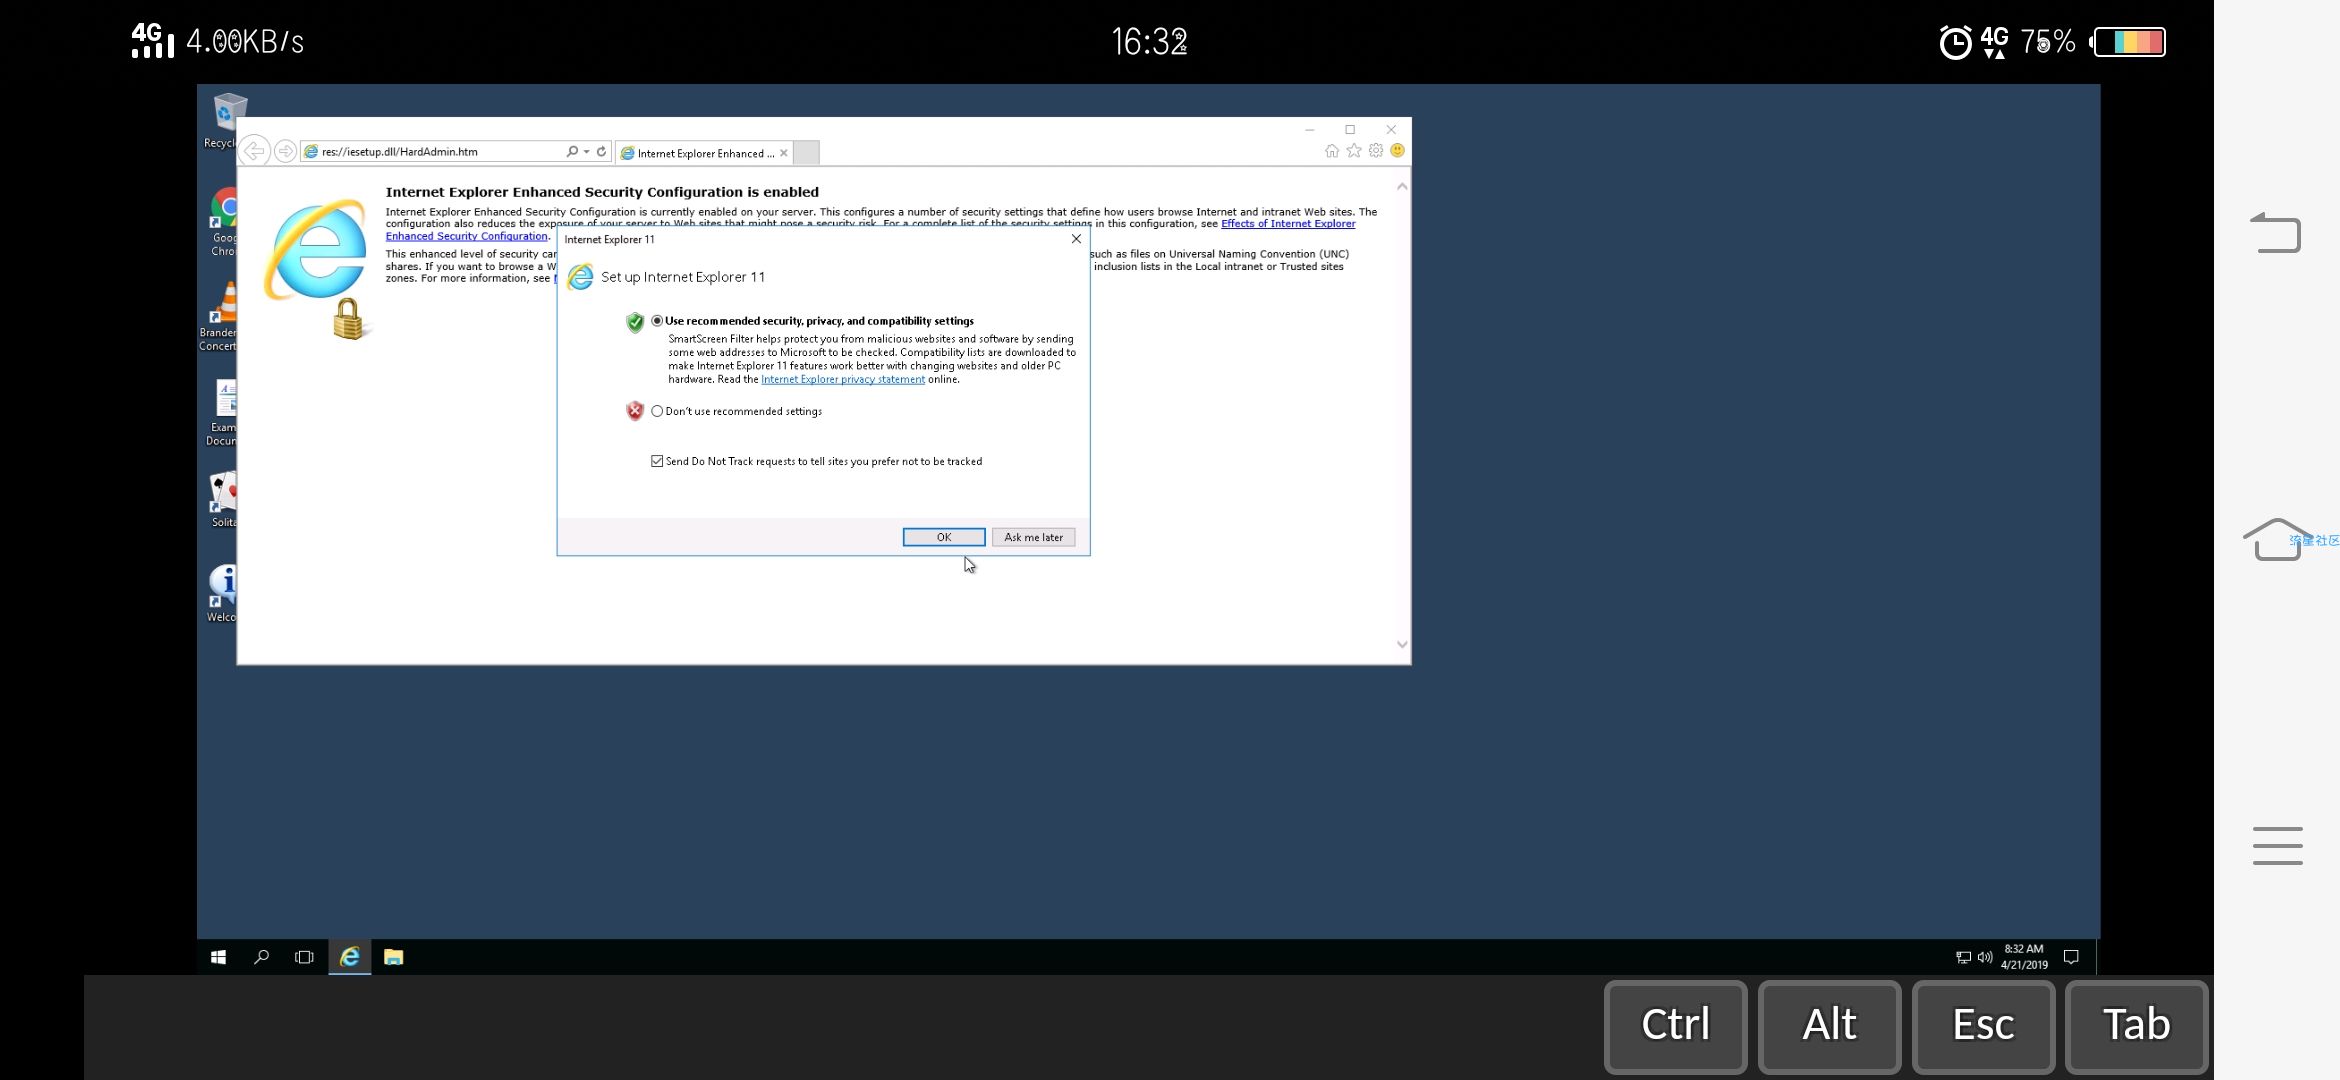Open the Action Center notification icon
This screenshot has height=1080, width=2340.
pyautogui.click(x=2072, y=957)
